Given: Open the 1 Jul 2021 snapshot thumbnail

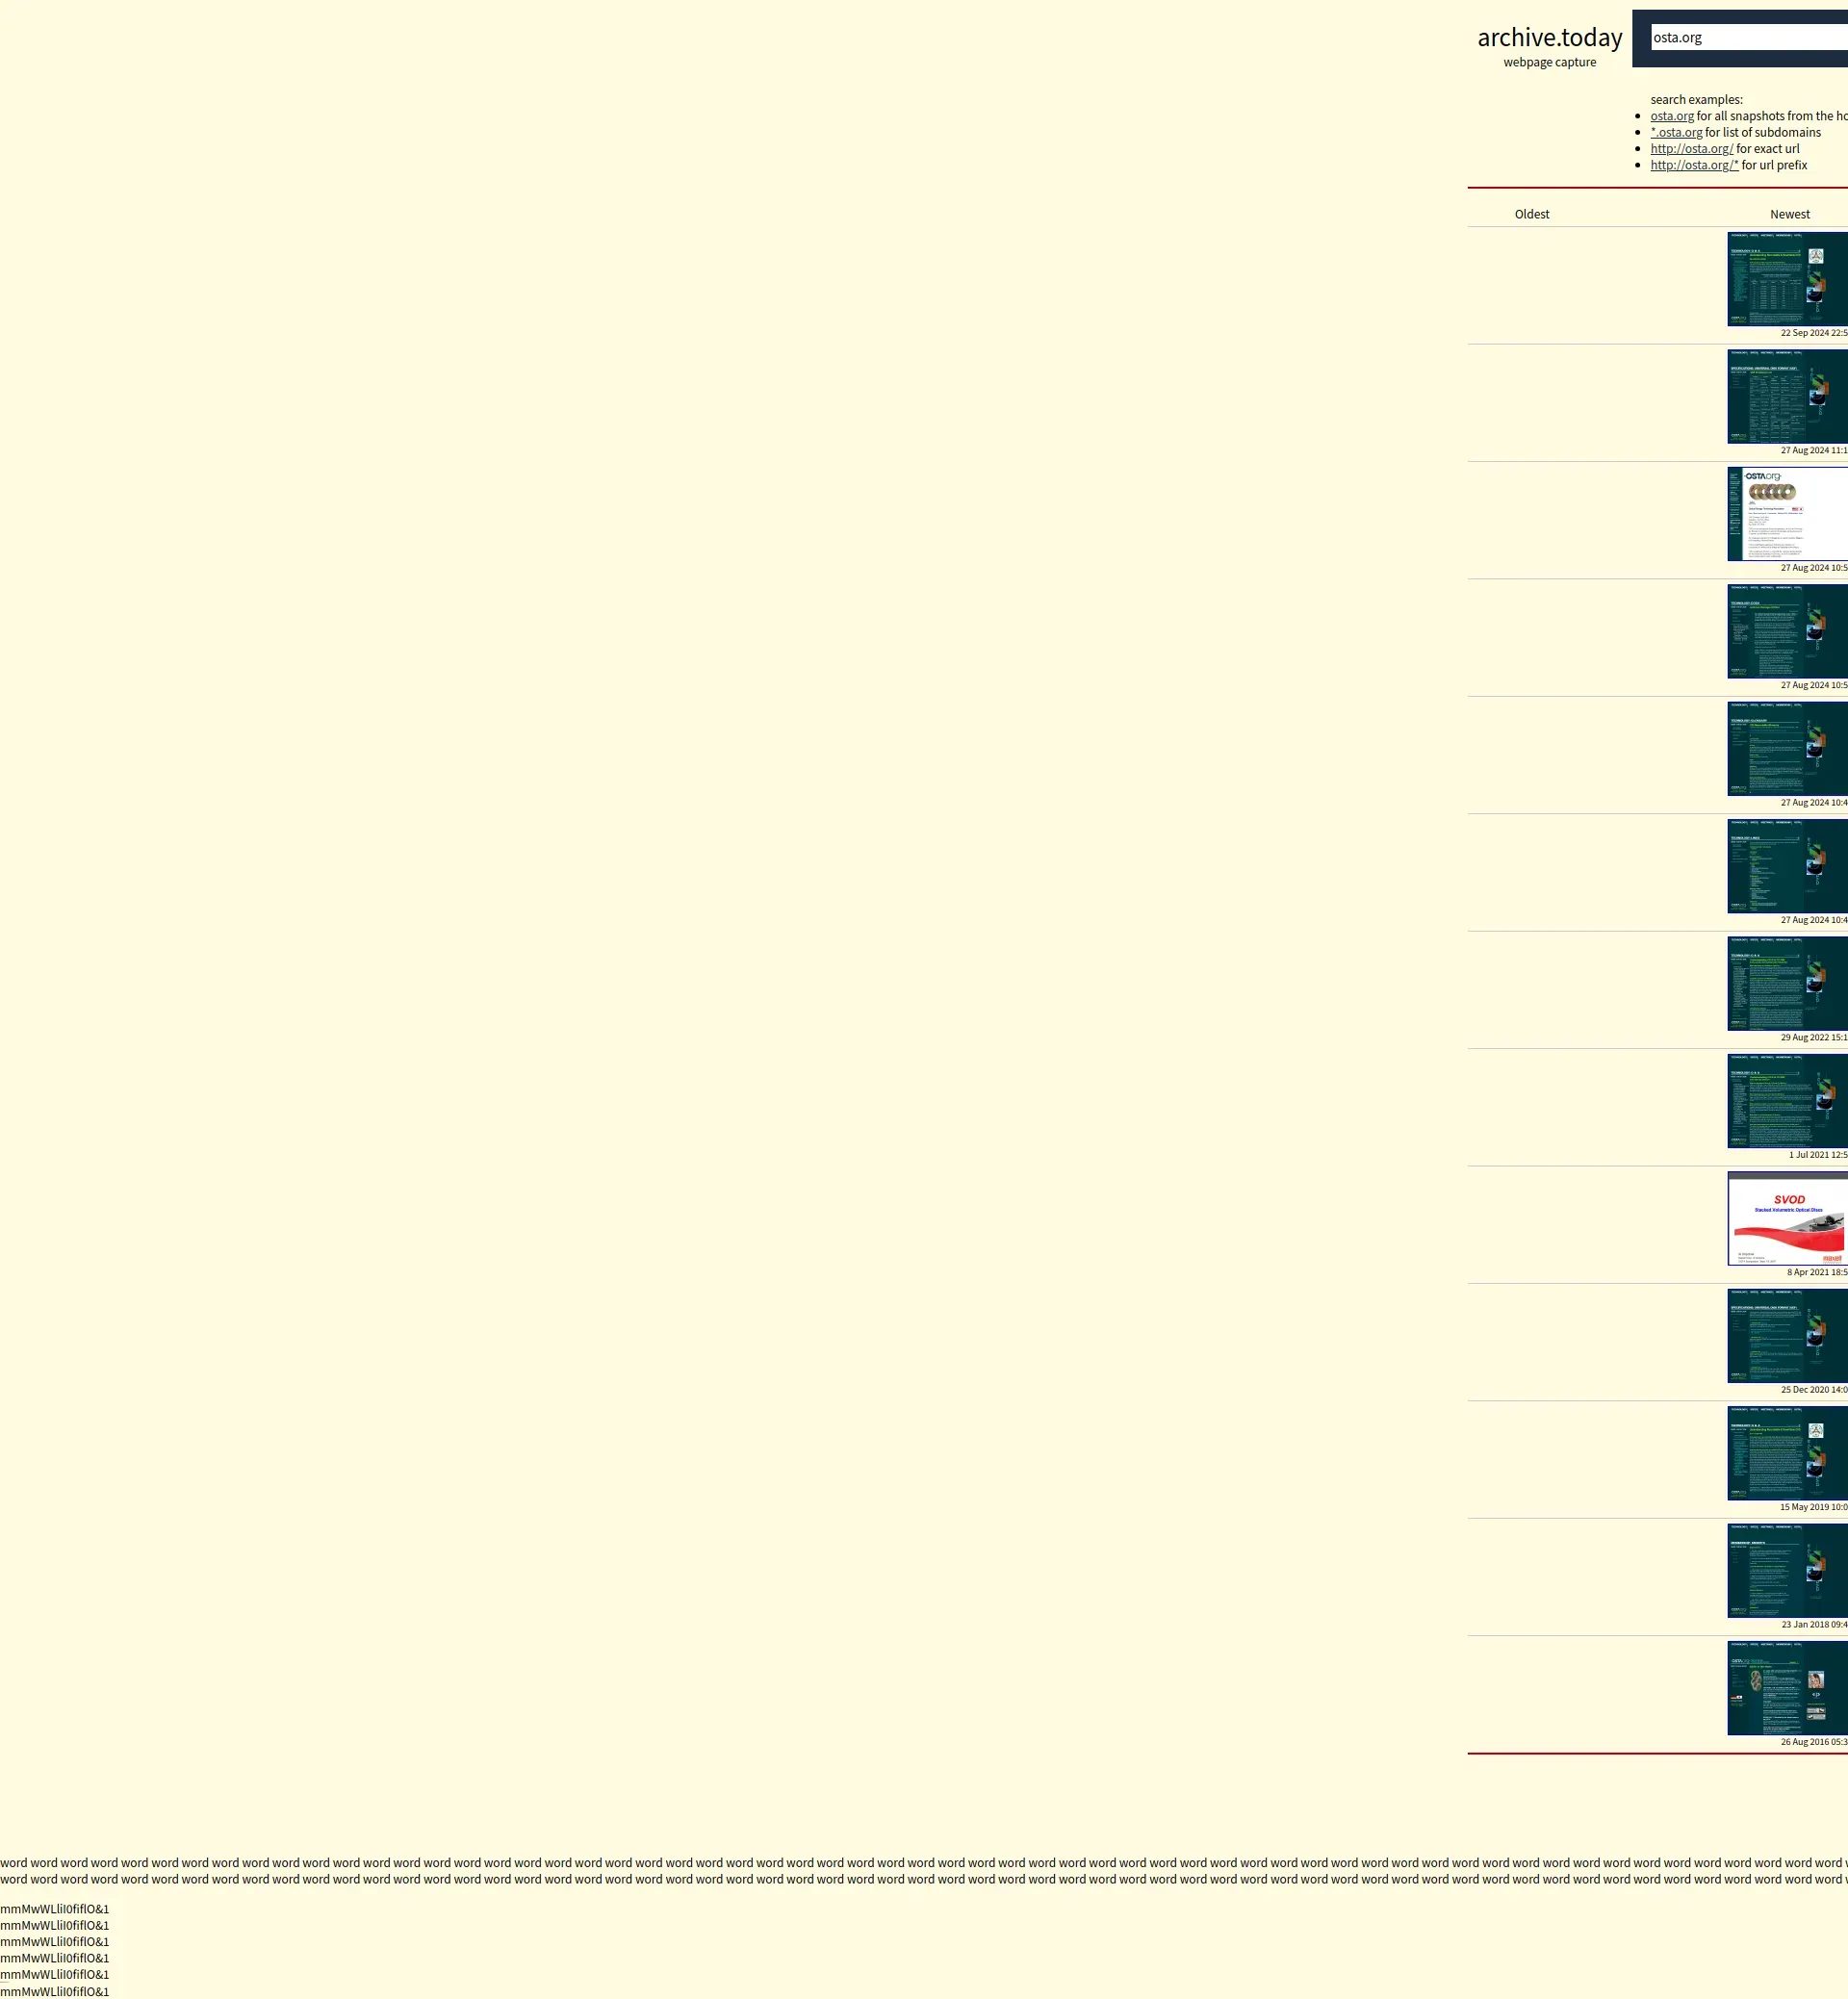Looking at the screenshot, I should point(1787,1101).
